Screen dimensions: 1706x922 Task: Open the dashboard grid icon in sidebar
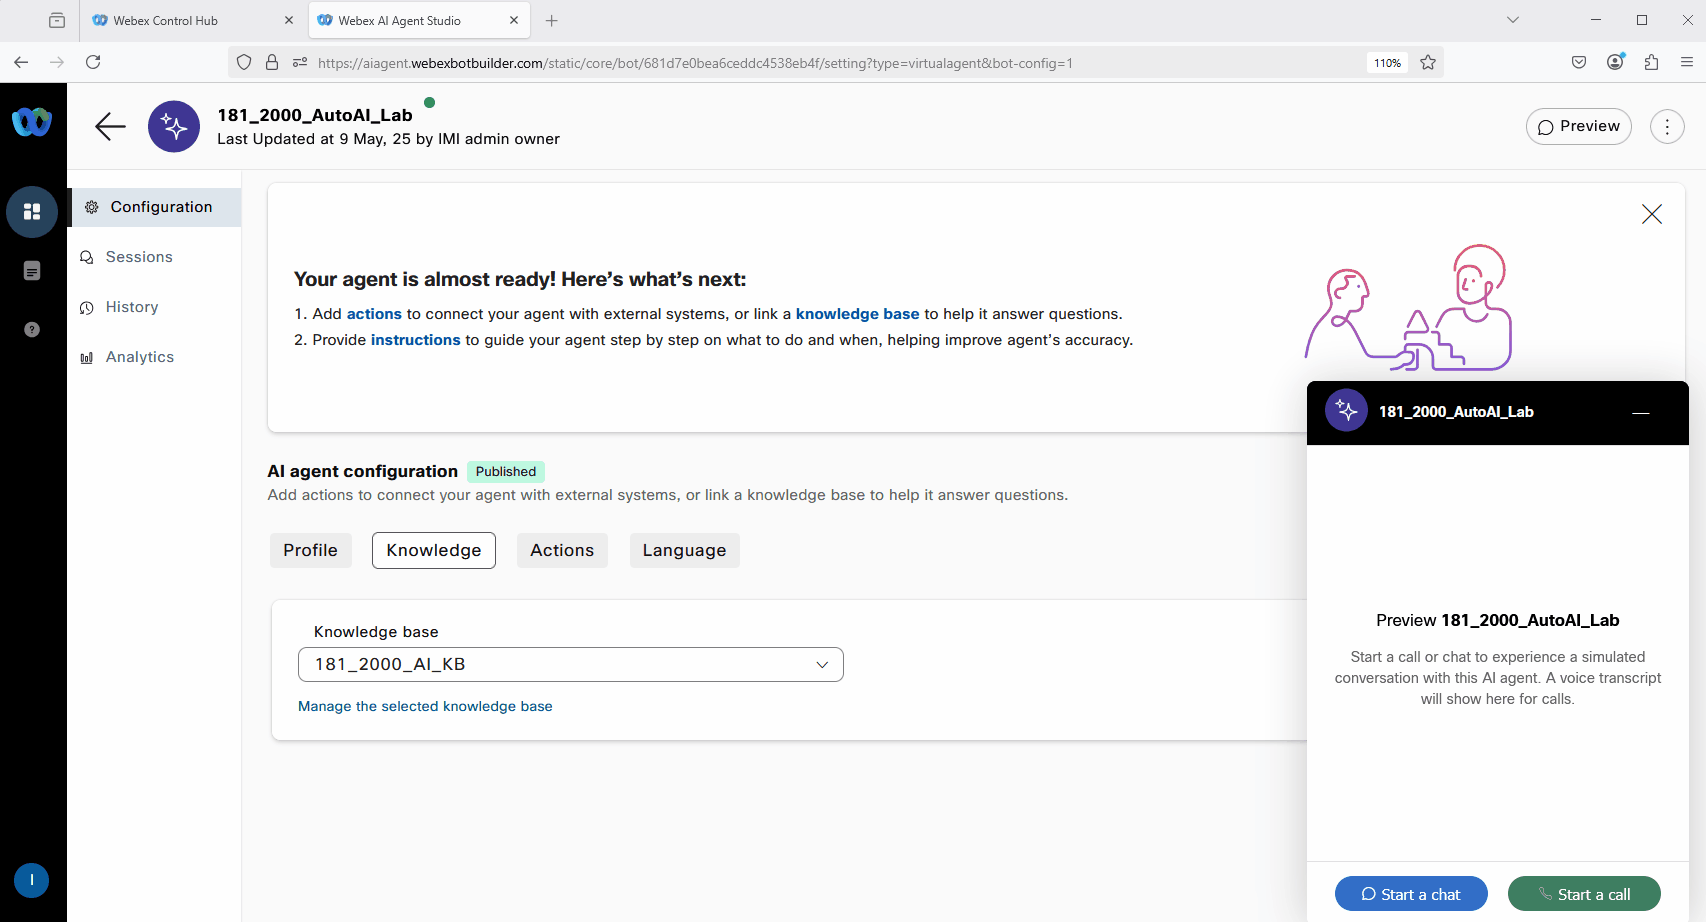32,212
